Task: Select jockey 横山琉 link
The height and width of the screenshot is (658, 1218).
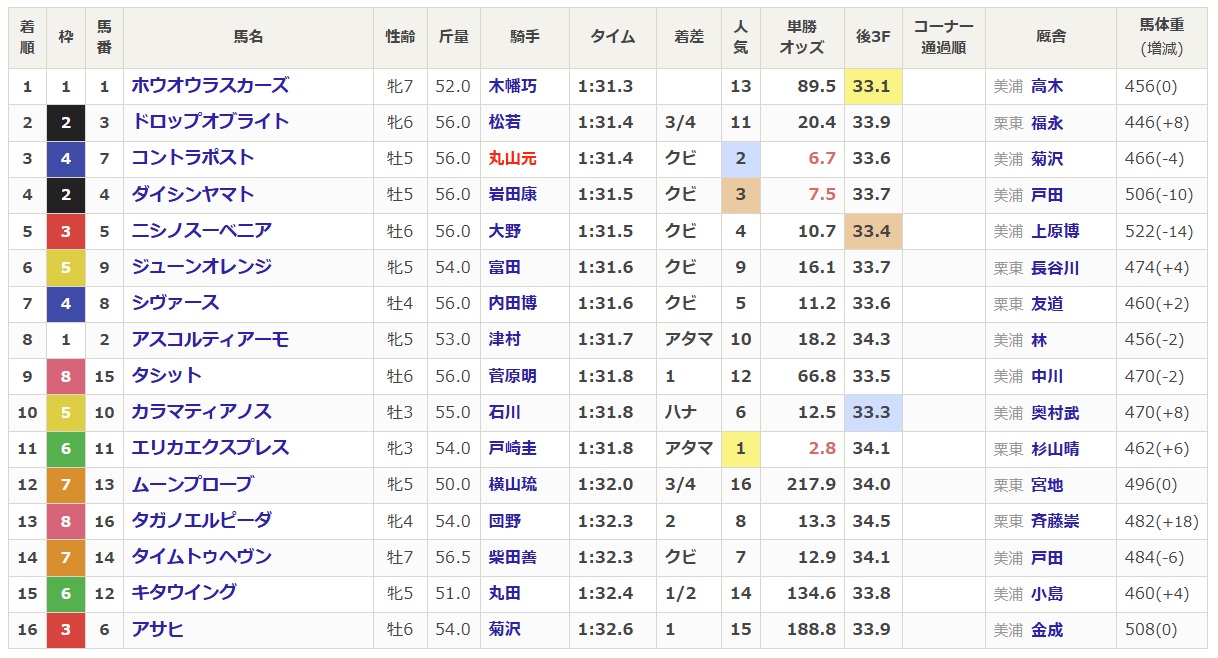Action: [x=513, y=485]
